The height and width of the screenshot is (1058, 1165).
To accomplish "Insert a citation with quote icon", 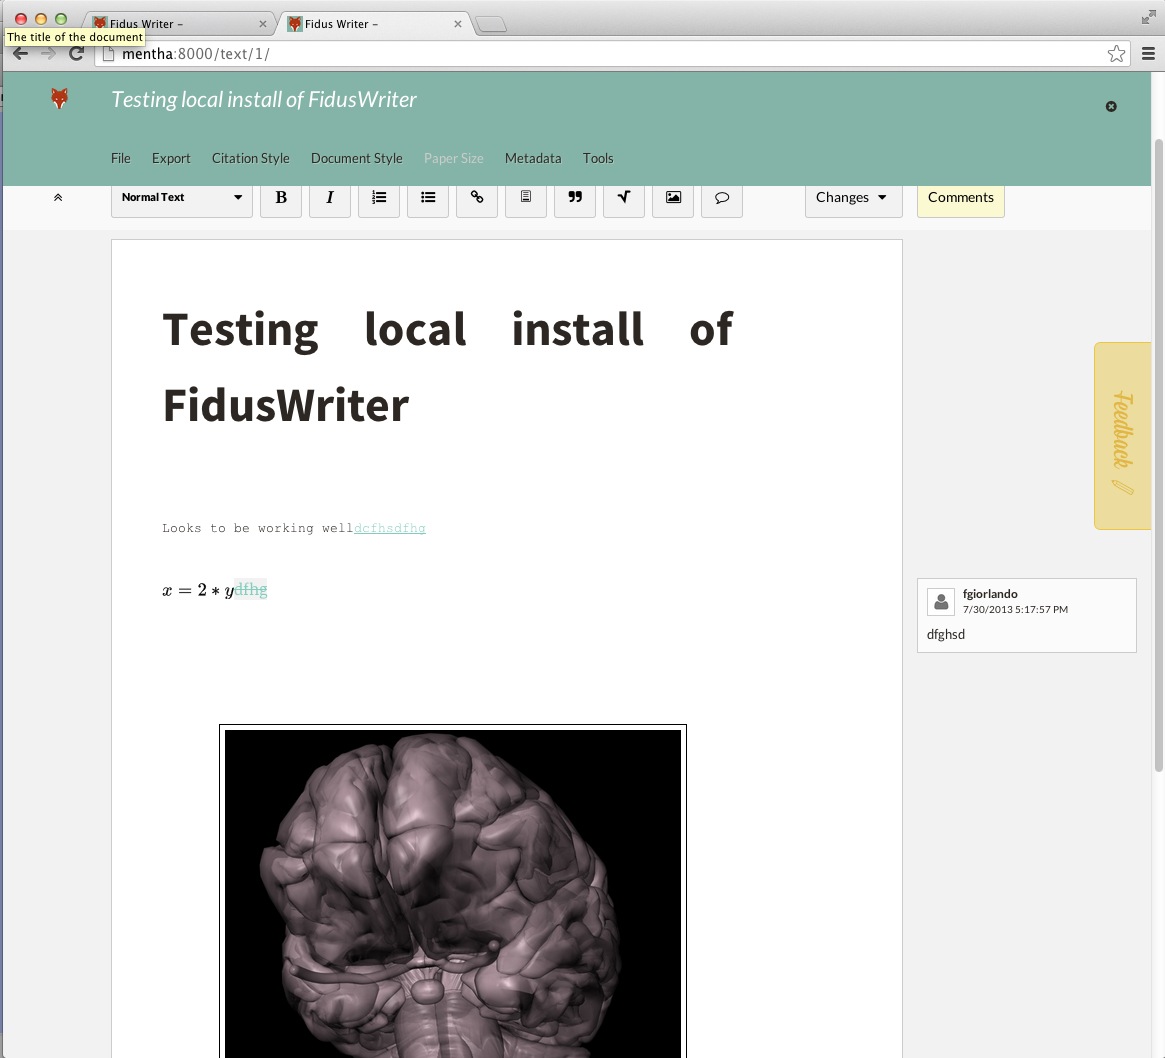I will pyautogui.click(x=575, y=198).
